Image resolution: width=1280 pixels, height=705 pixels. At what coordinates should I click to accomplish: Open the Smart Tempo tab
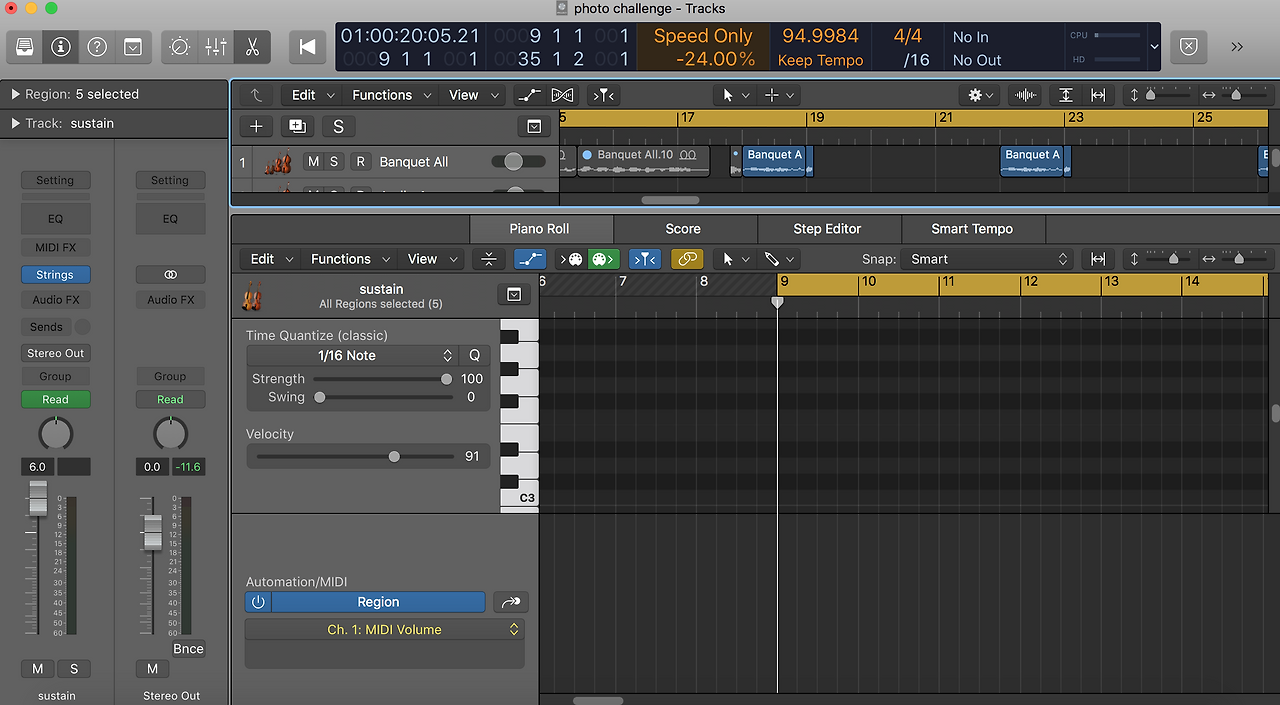[x=972, y=229]
